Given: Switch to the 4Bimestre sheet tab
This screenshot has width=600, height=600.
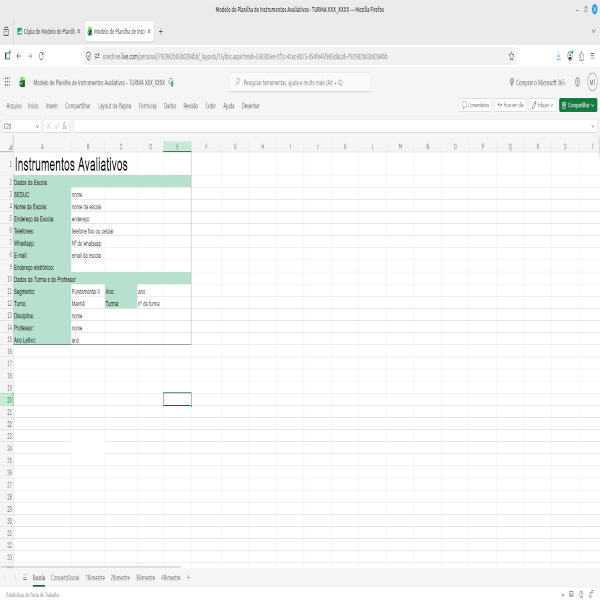Looking at the screenshot, I should click(x=171, y=577).
